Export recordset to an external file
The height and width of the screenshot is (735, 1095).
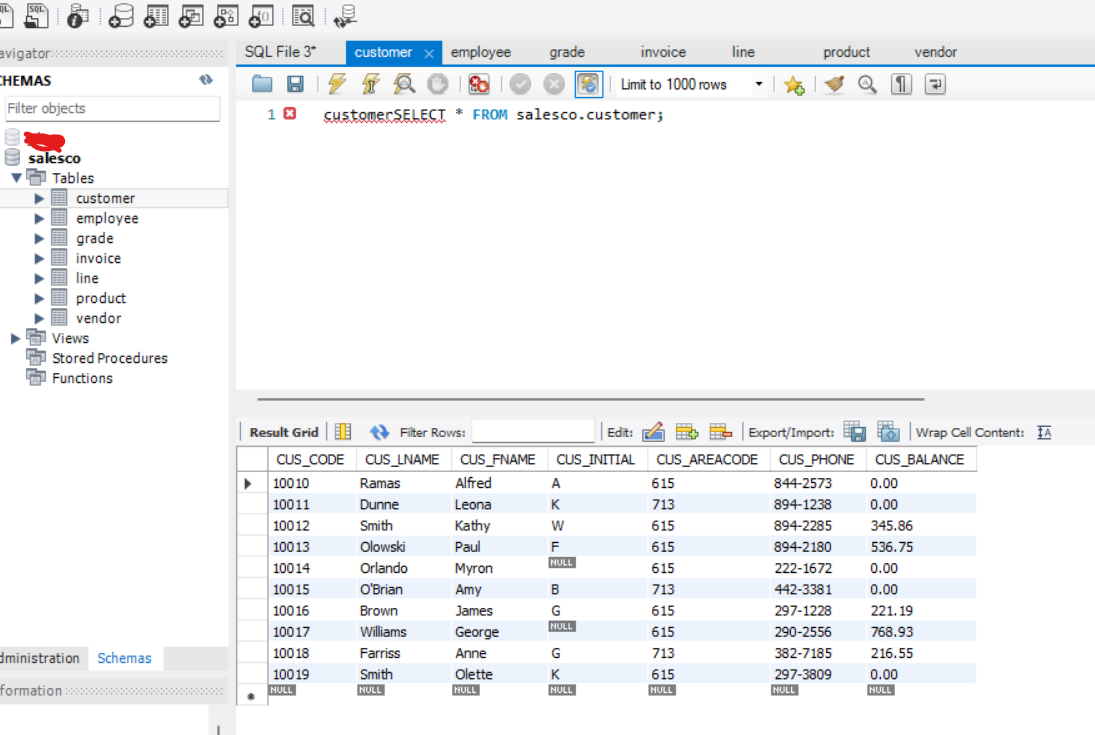pos(854,432)
